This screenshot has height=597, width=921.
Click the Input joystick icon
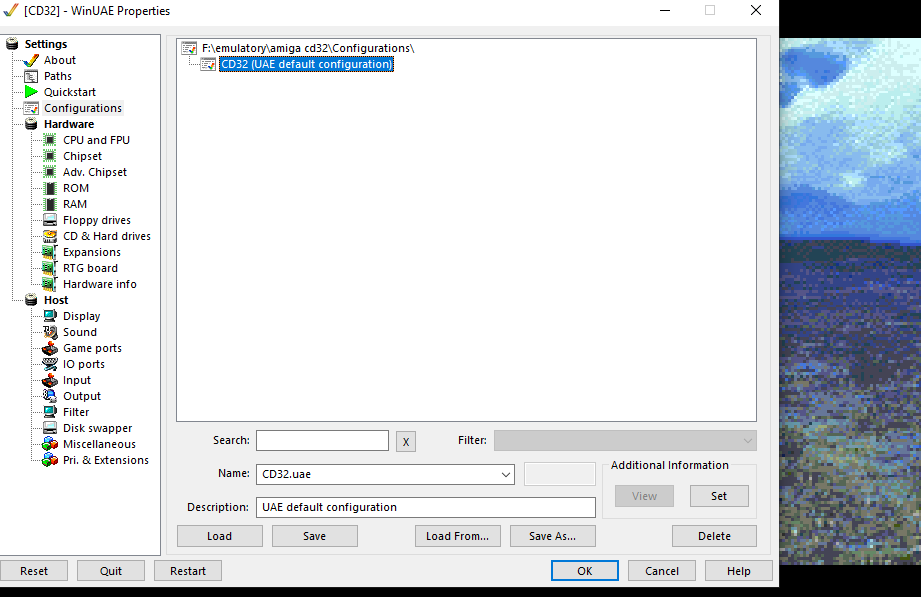coord(50,380)
